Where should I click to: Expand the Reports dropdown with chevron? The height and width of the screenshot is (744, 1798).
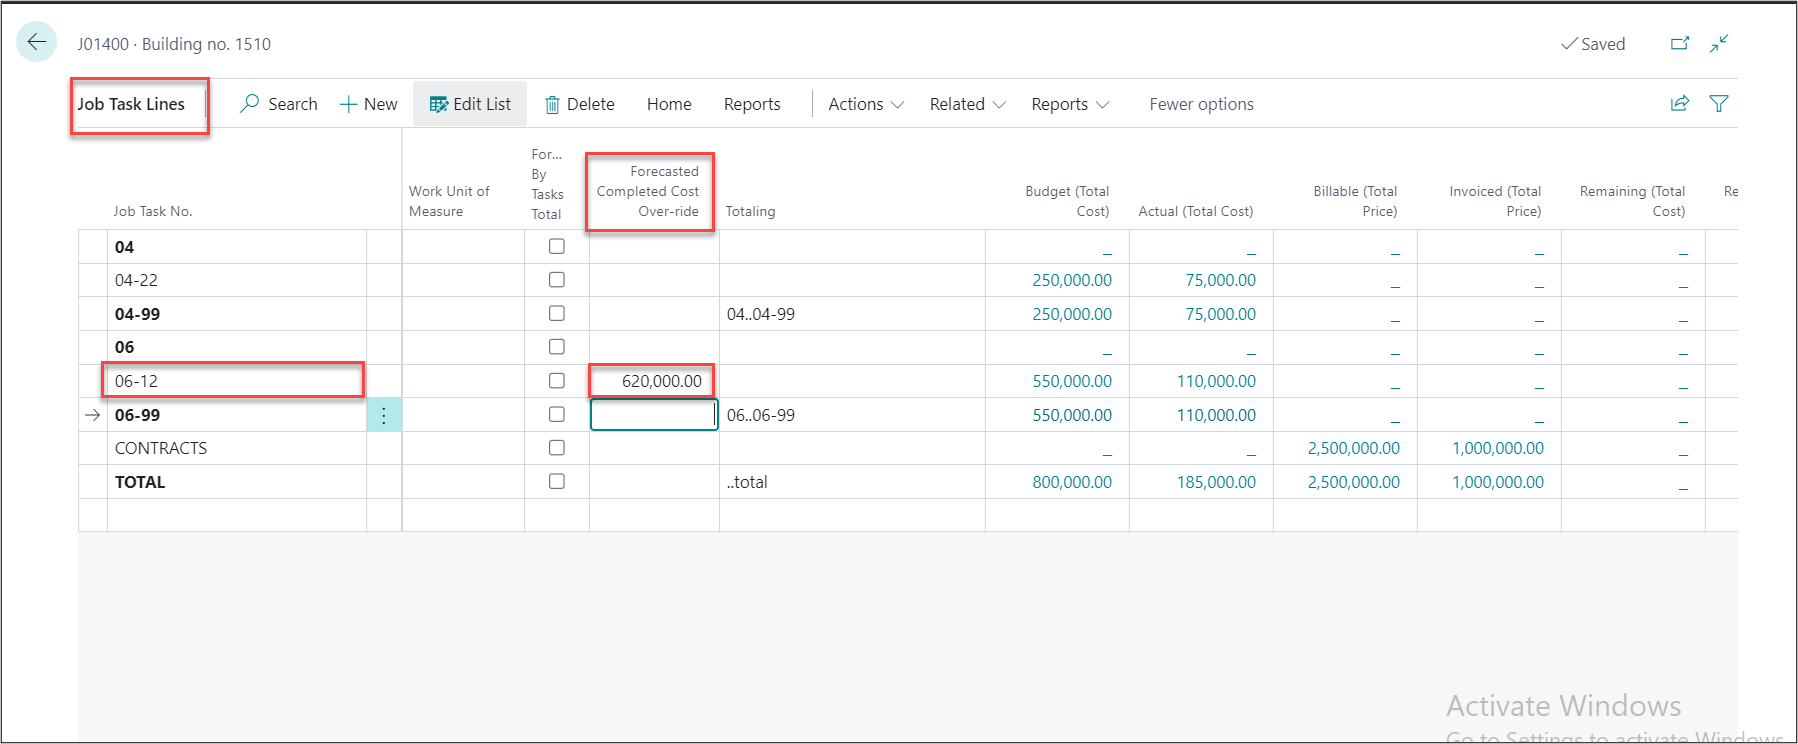[1070, 104]
